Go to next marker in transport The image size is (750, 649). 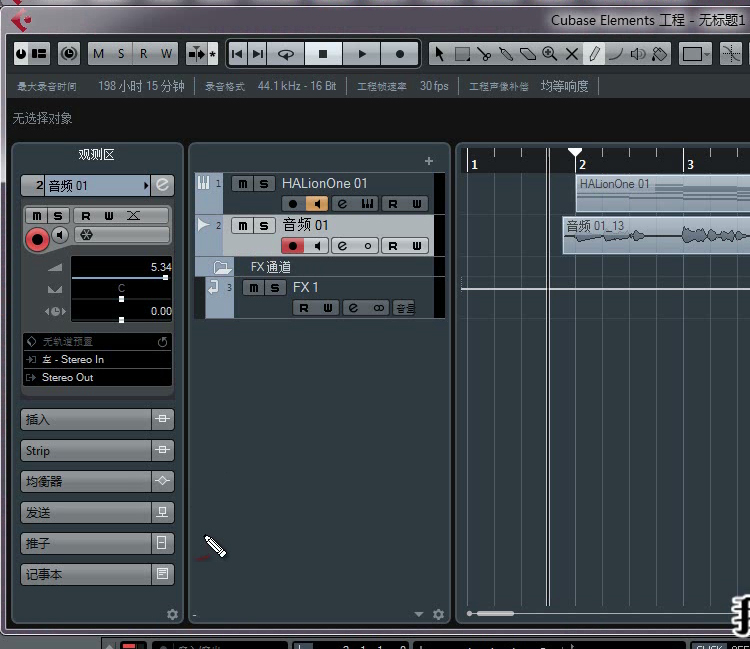258,54
